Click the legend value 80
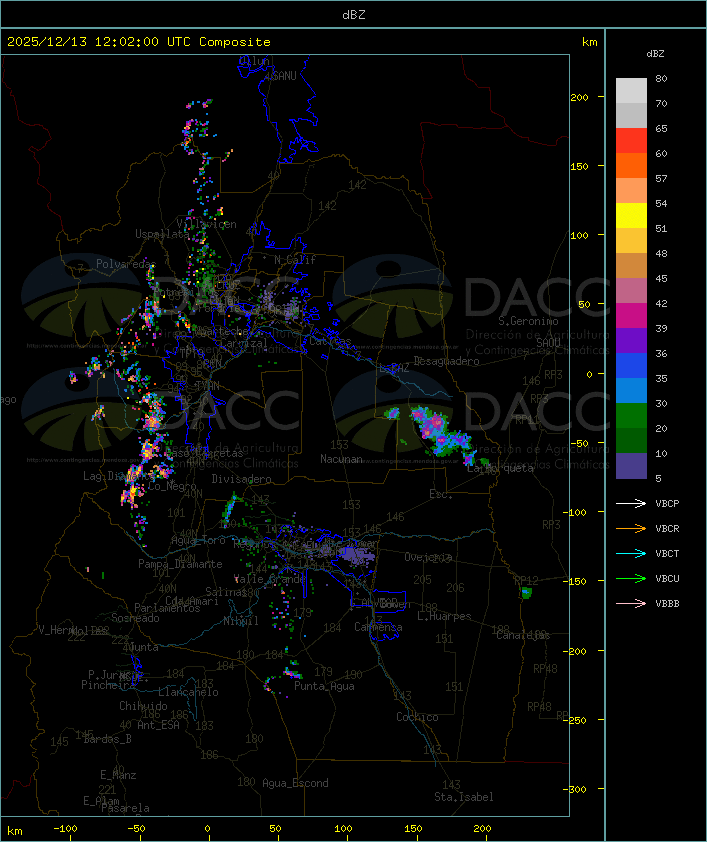Viewport: 707px width, 842px height. click(661, 78)
